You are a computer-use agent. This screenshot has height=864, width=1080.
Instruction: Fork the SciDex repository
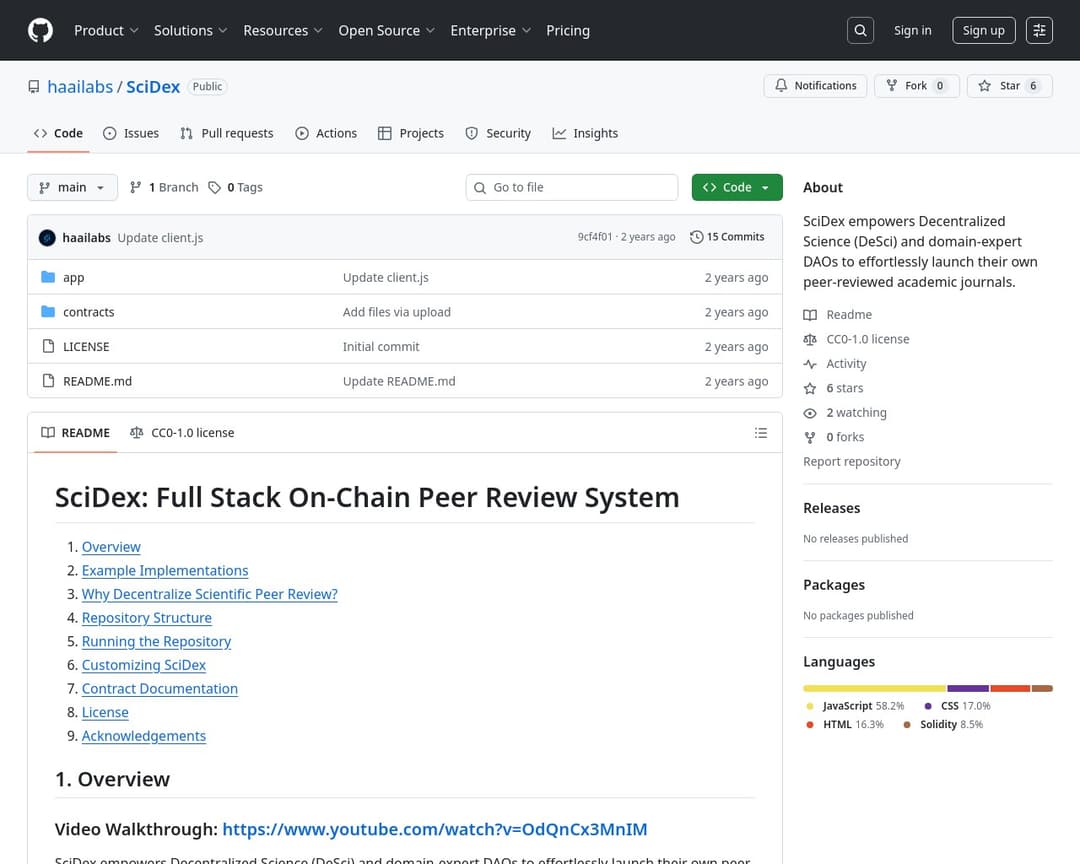pyautogui.click(x=916, y=86)
